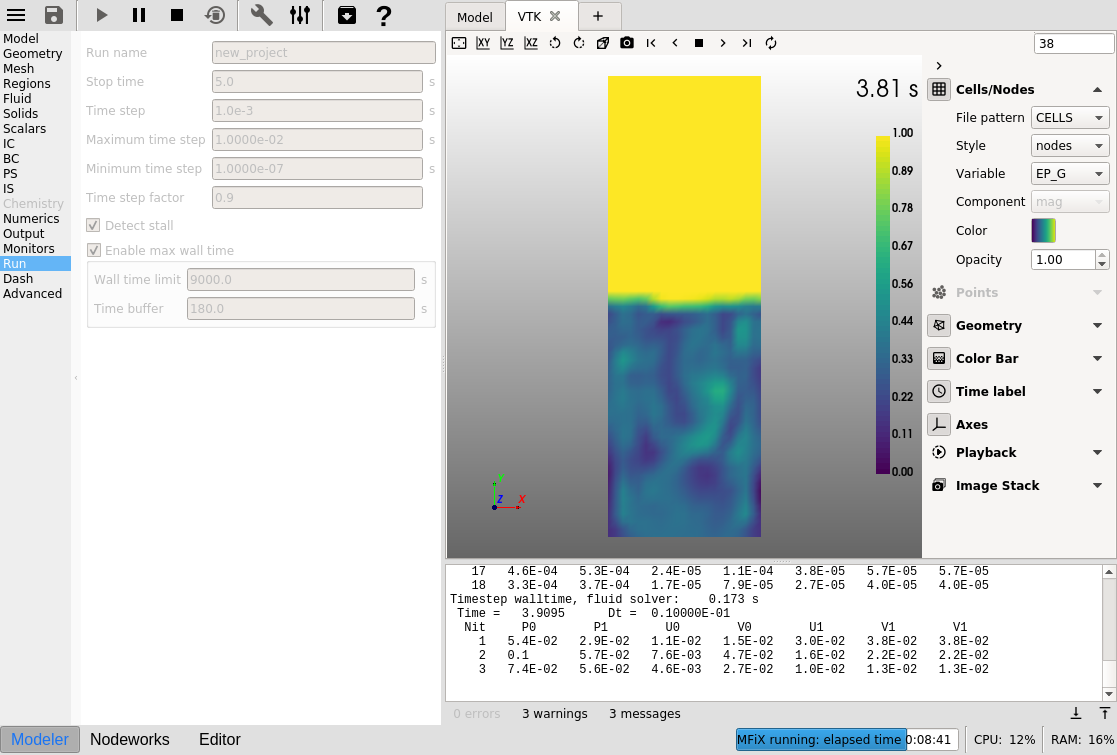1117x755 pixels.
Task: Reset the VTK view to fit
Action: [x=459, y=43]
